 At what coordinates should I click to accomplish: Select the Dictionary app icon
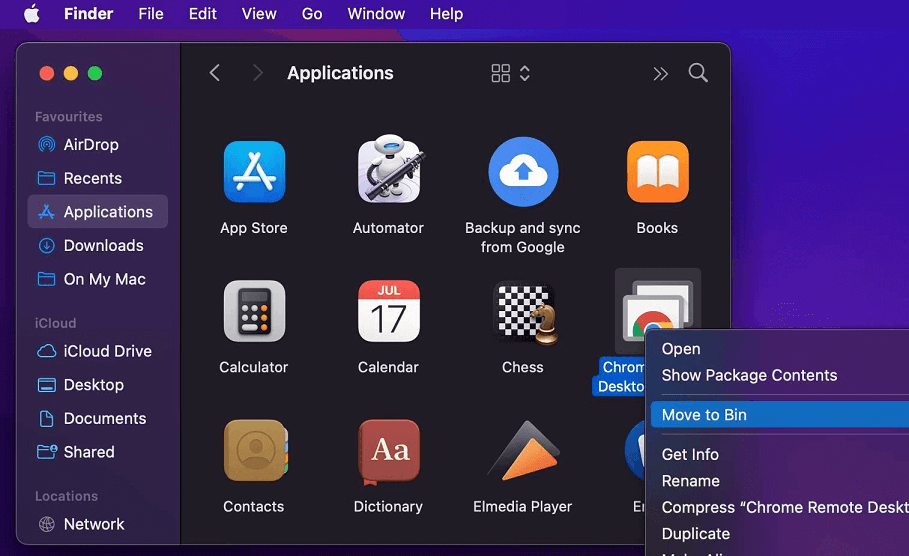click(x=389, y=452)
